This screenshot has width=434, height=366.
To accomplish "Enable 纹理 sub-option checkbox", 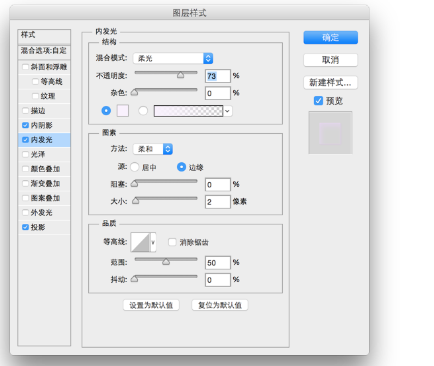I will click(35, 96).
